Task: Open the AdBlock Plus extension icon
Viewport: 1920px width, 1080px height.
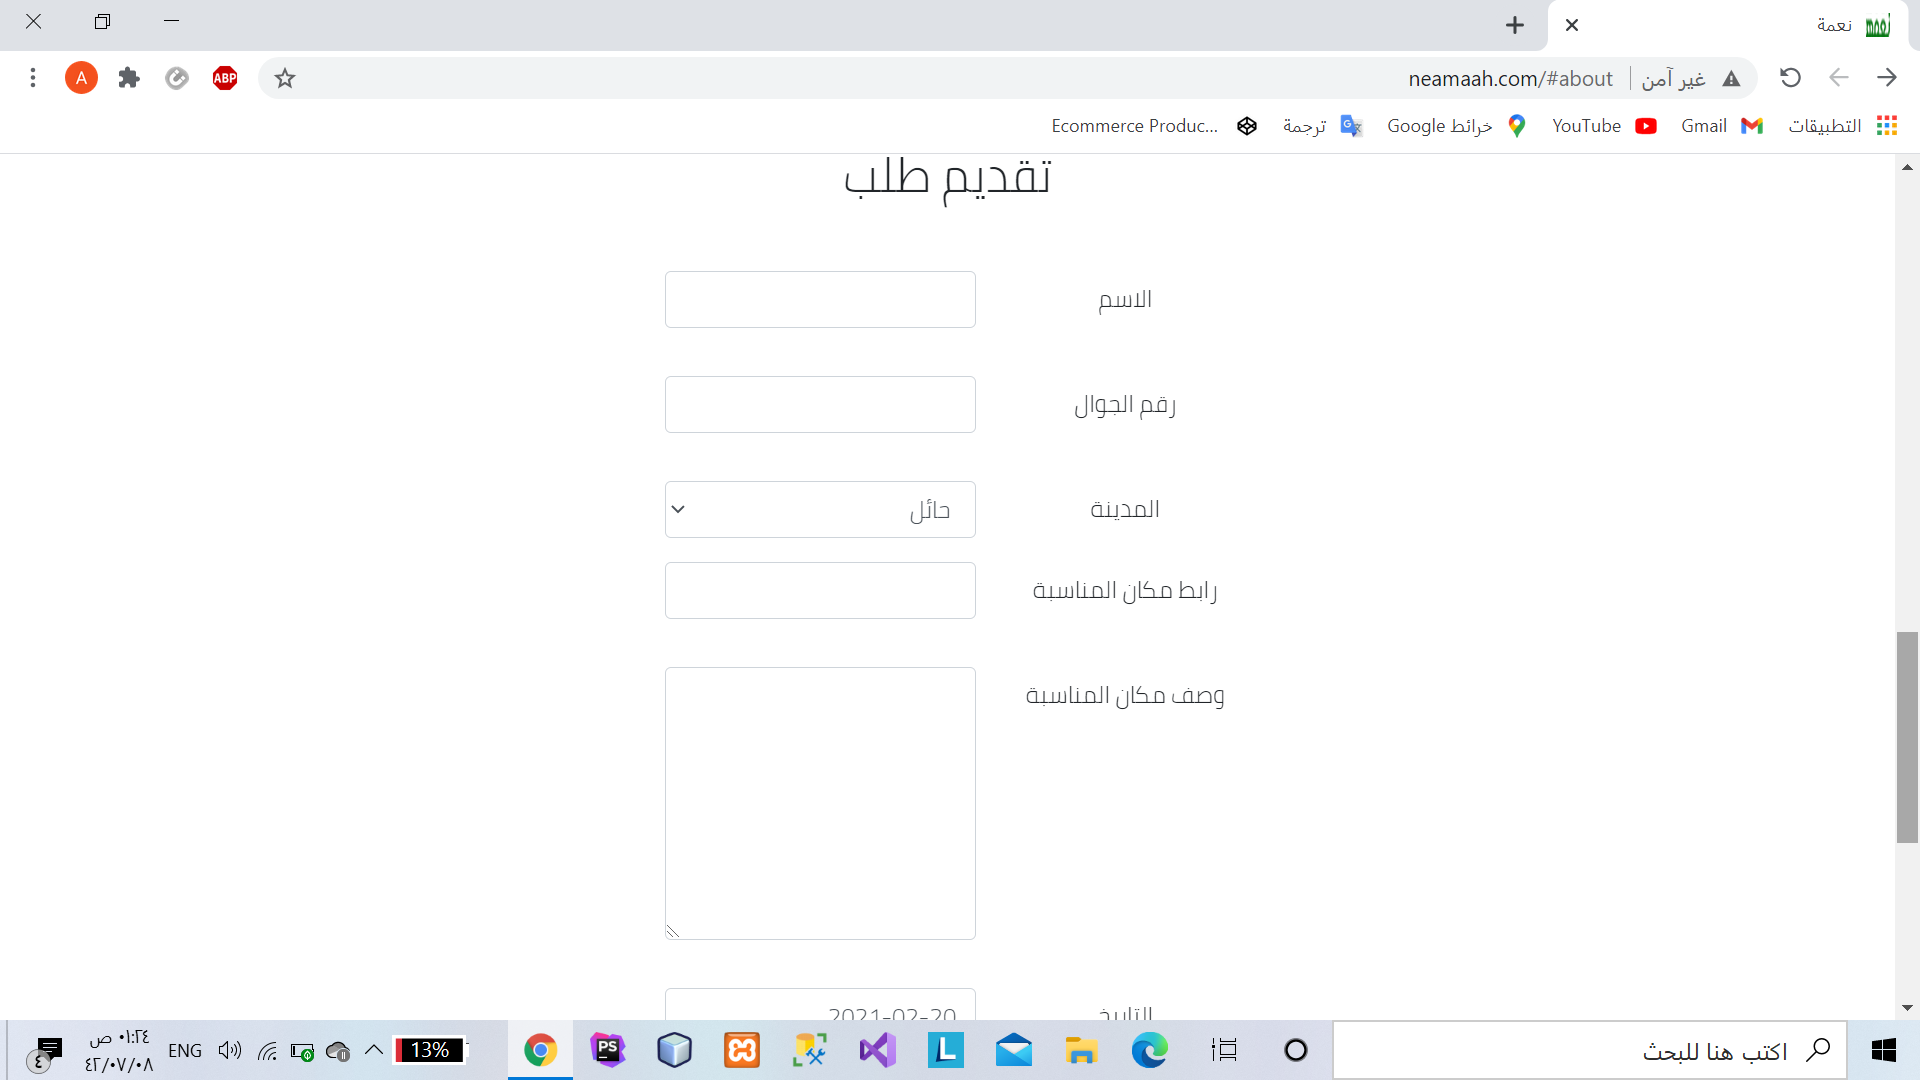Action: pyautogui.click(x=225, y=78)
